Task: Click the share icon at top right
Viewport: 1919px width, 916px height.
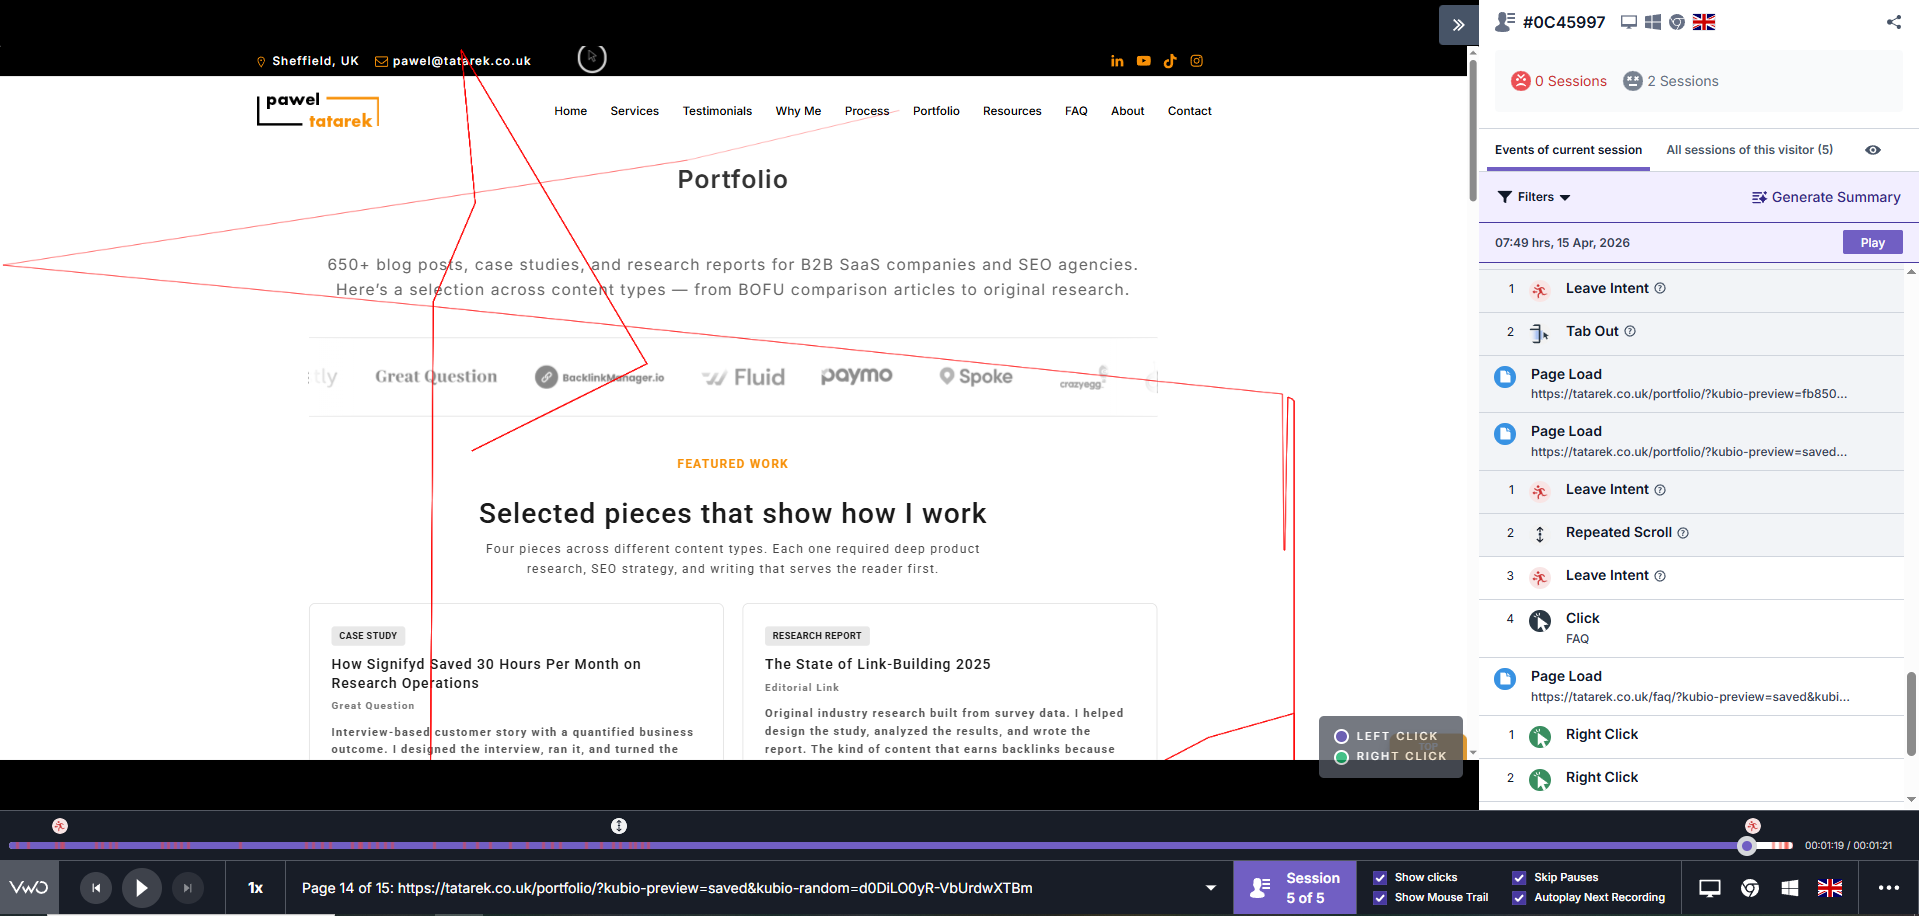Action: click(x=1893, y=22)
